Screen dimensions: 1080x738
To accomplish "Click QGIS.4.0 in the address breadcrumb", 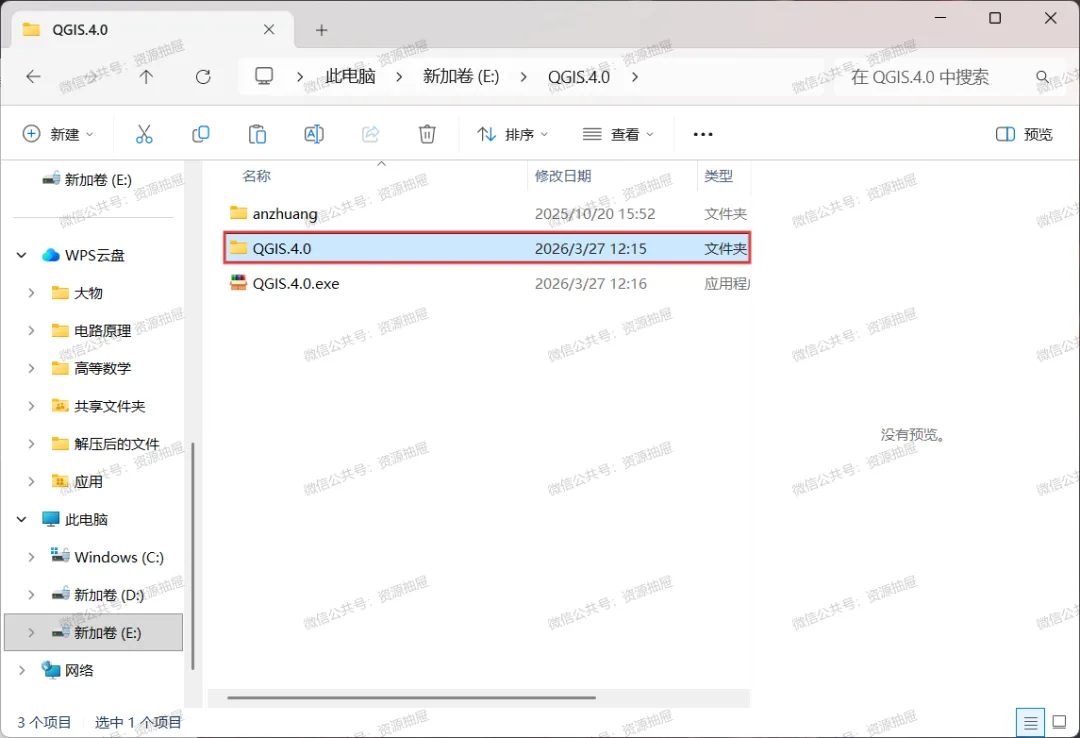I will (x=579, y=76).
